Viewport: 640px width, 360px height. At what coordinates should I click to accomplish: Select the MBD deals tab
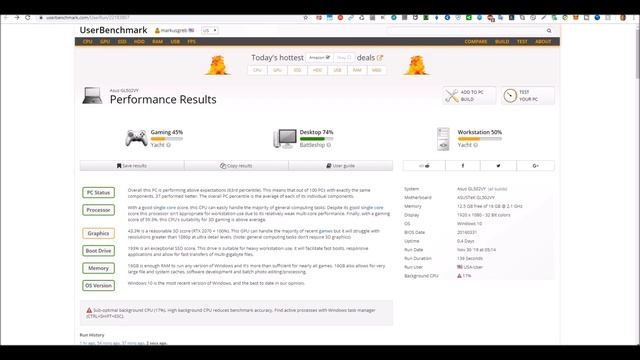coord(376,70)
